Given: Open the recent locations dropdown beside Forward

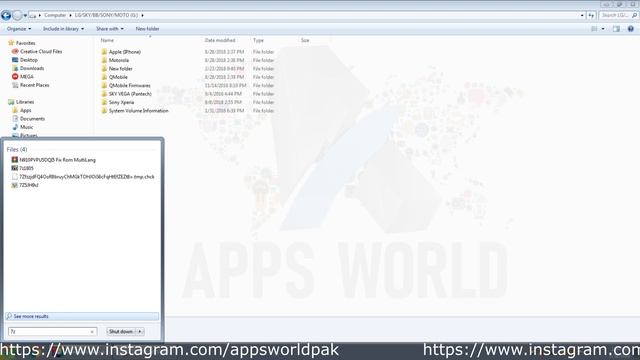Looking at the screenshot, I should (25, 16).
